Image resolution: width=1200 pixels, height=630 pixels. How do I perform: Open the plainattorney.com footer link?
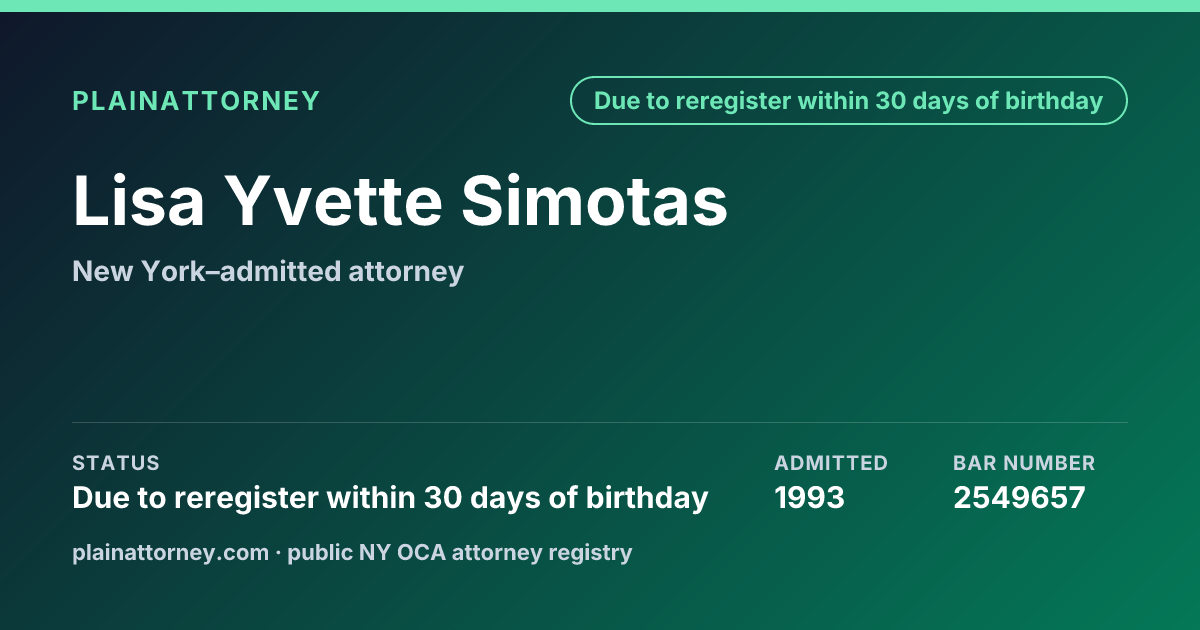pyautogui.click(x=171, y=552)
